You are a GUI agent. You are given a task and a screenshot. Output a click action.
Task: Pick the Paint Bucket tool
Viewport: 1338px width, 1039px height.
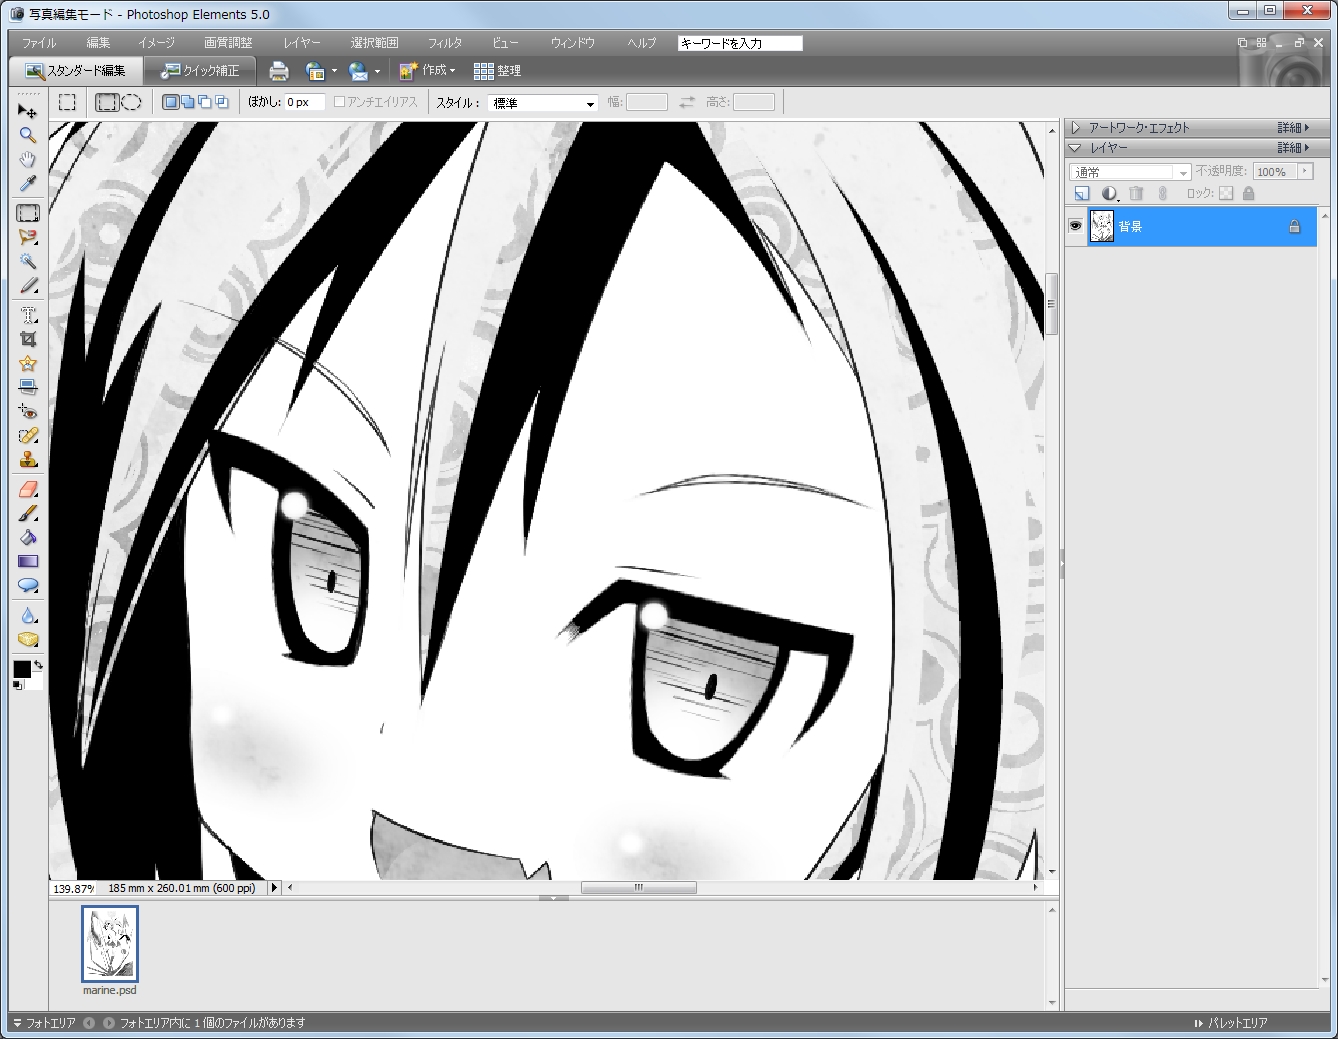click(x=27, y=537)
